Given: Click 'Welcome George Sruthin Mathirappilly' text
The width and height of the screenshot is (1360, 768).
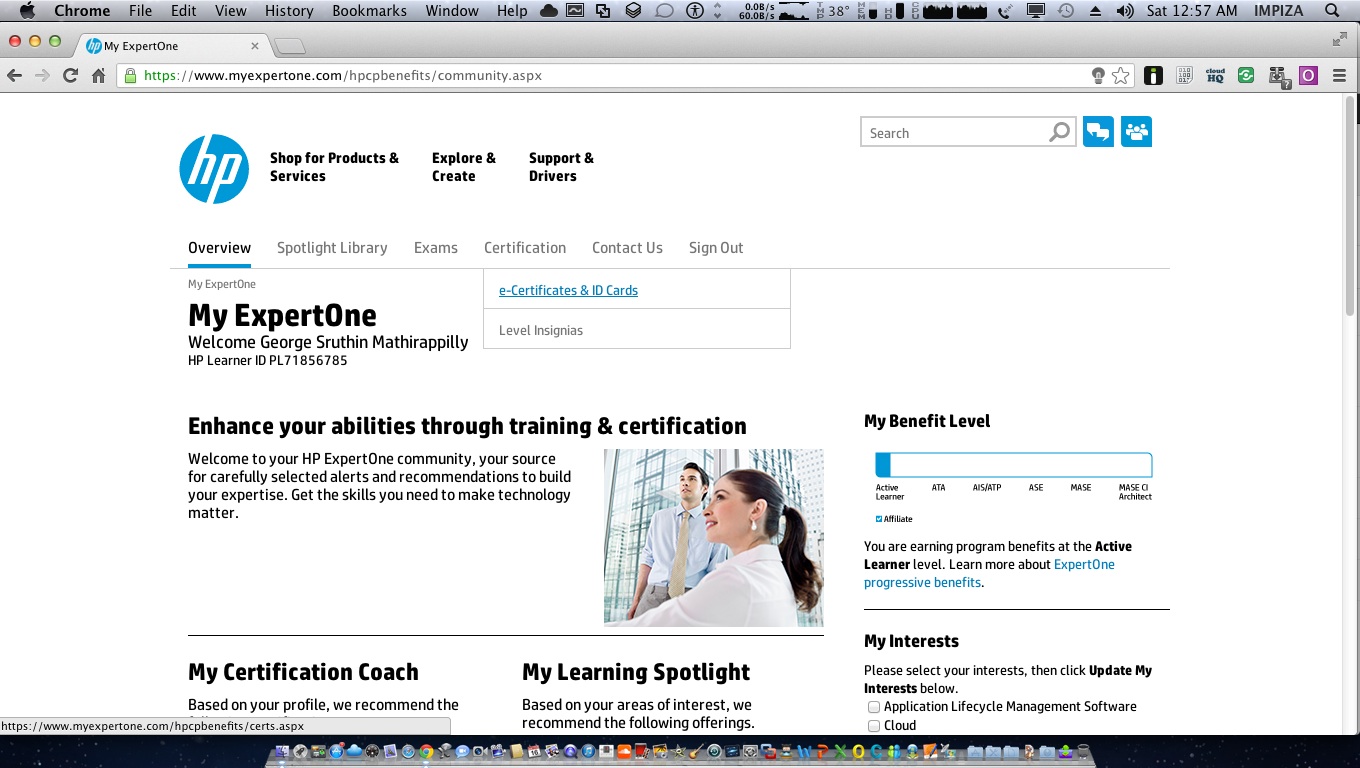Looking at the screenshot, I should click(x=328, y=342).
